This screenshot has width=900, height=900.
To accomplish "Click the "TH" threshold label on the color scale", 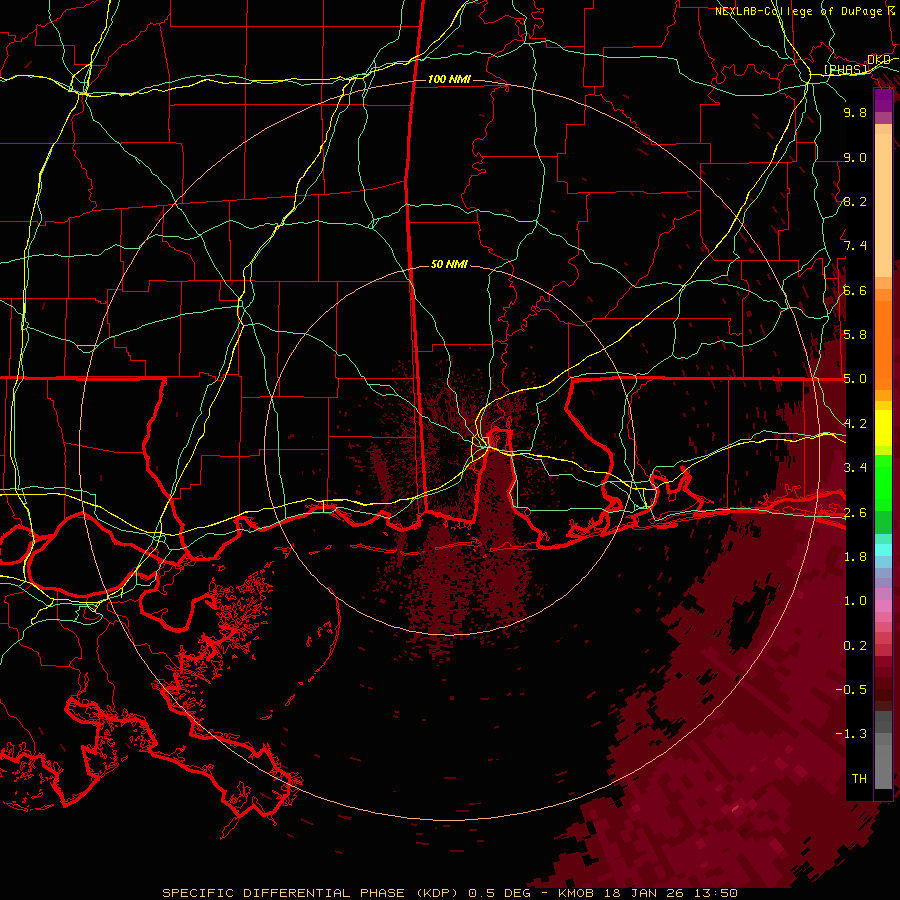I will tap(859, 779).
